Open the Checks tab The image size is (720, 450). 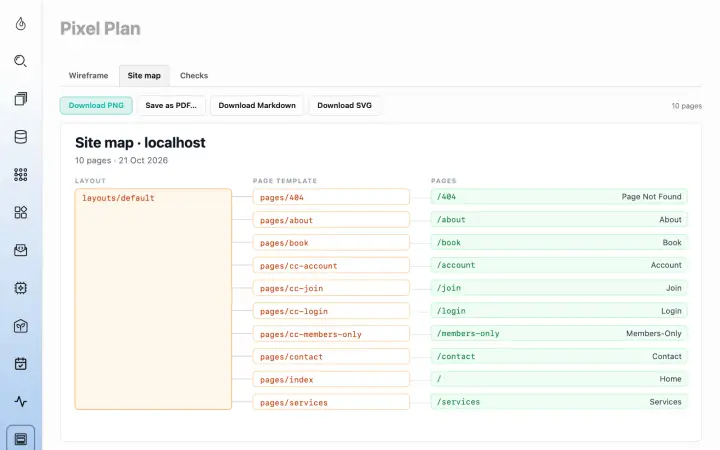tap(194, 75)
